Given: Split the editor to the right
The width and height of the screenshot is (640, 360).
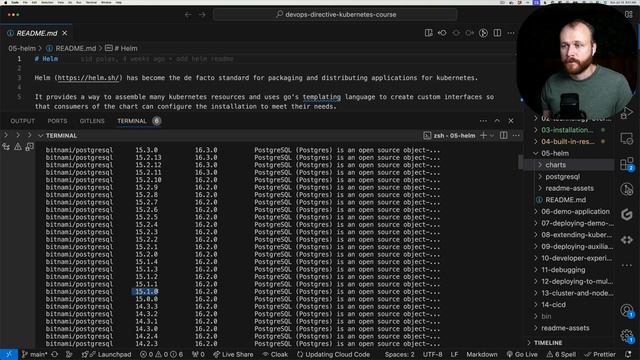Looking at the screenshot, I should [497, 33].
